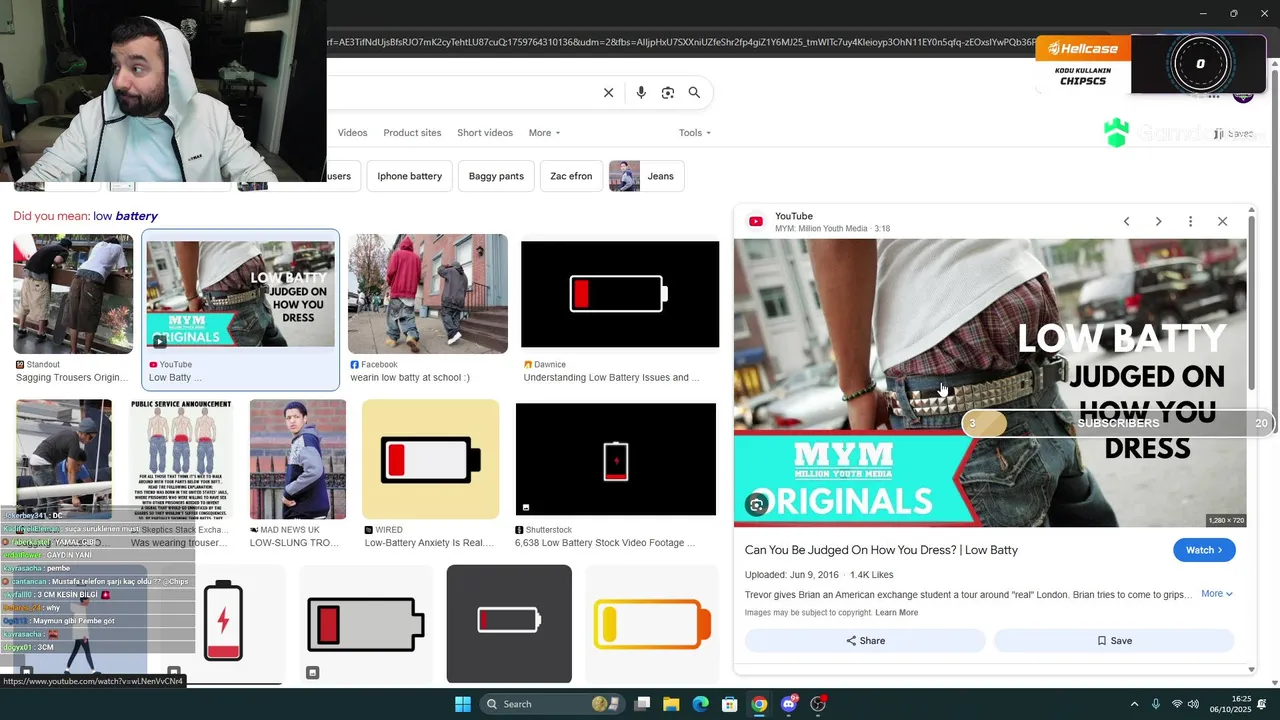Open volume control tray icon

1193,704
